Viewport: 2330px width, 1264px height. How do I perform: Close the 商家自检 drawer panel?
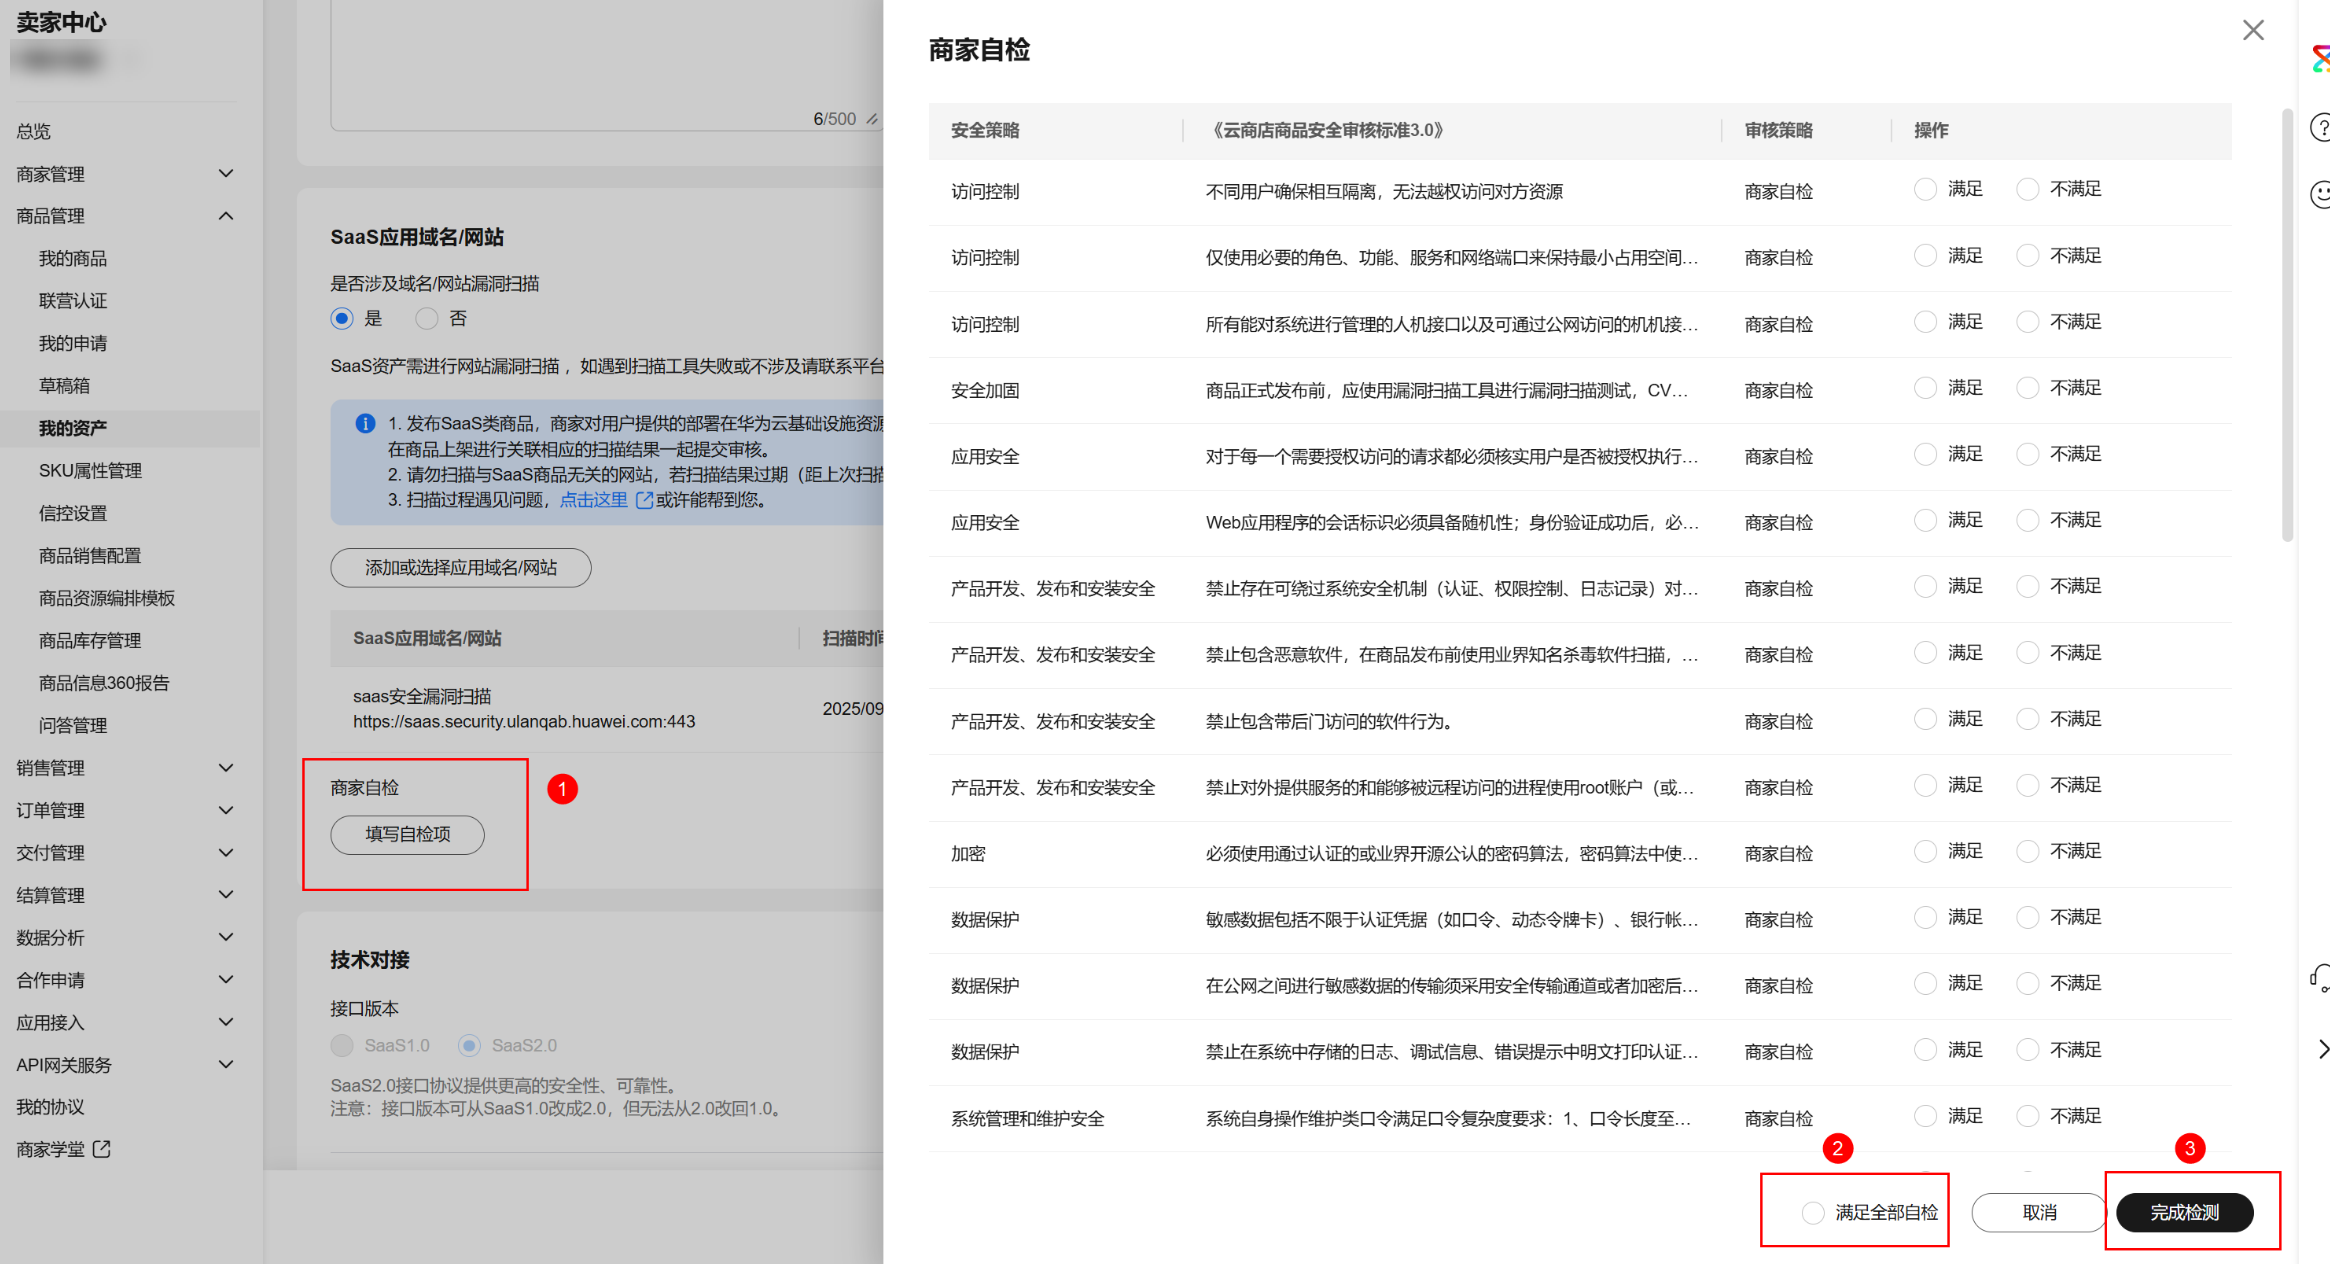pyautogui.click(x=2252, y=30)
